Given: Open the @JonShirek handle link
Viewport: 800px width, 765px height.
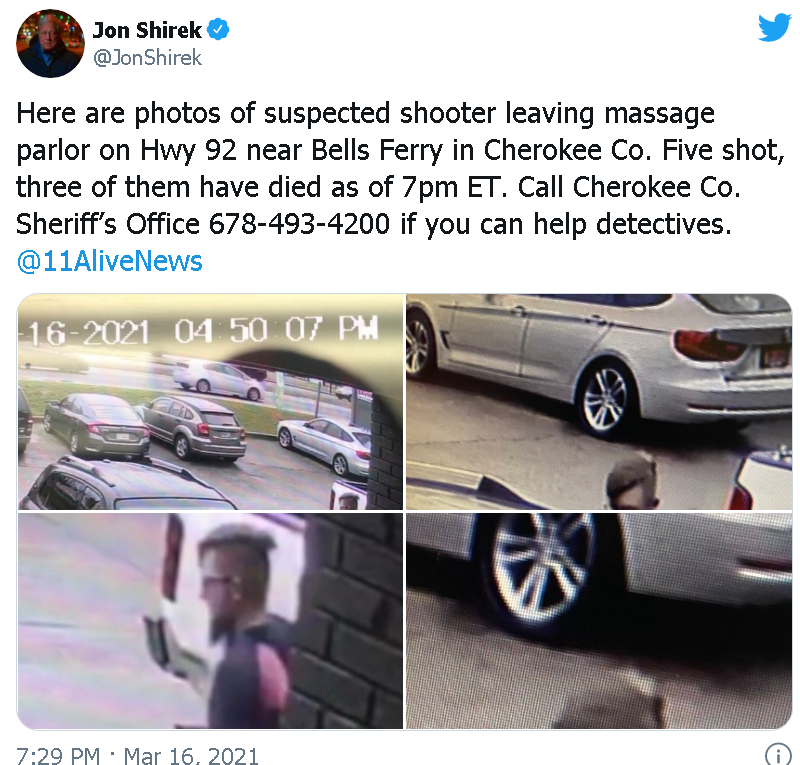Looking at the screenshot, I should point(147,58).
